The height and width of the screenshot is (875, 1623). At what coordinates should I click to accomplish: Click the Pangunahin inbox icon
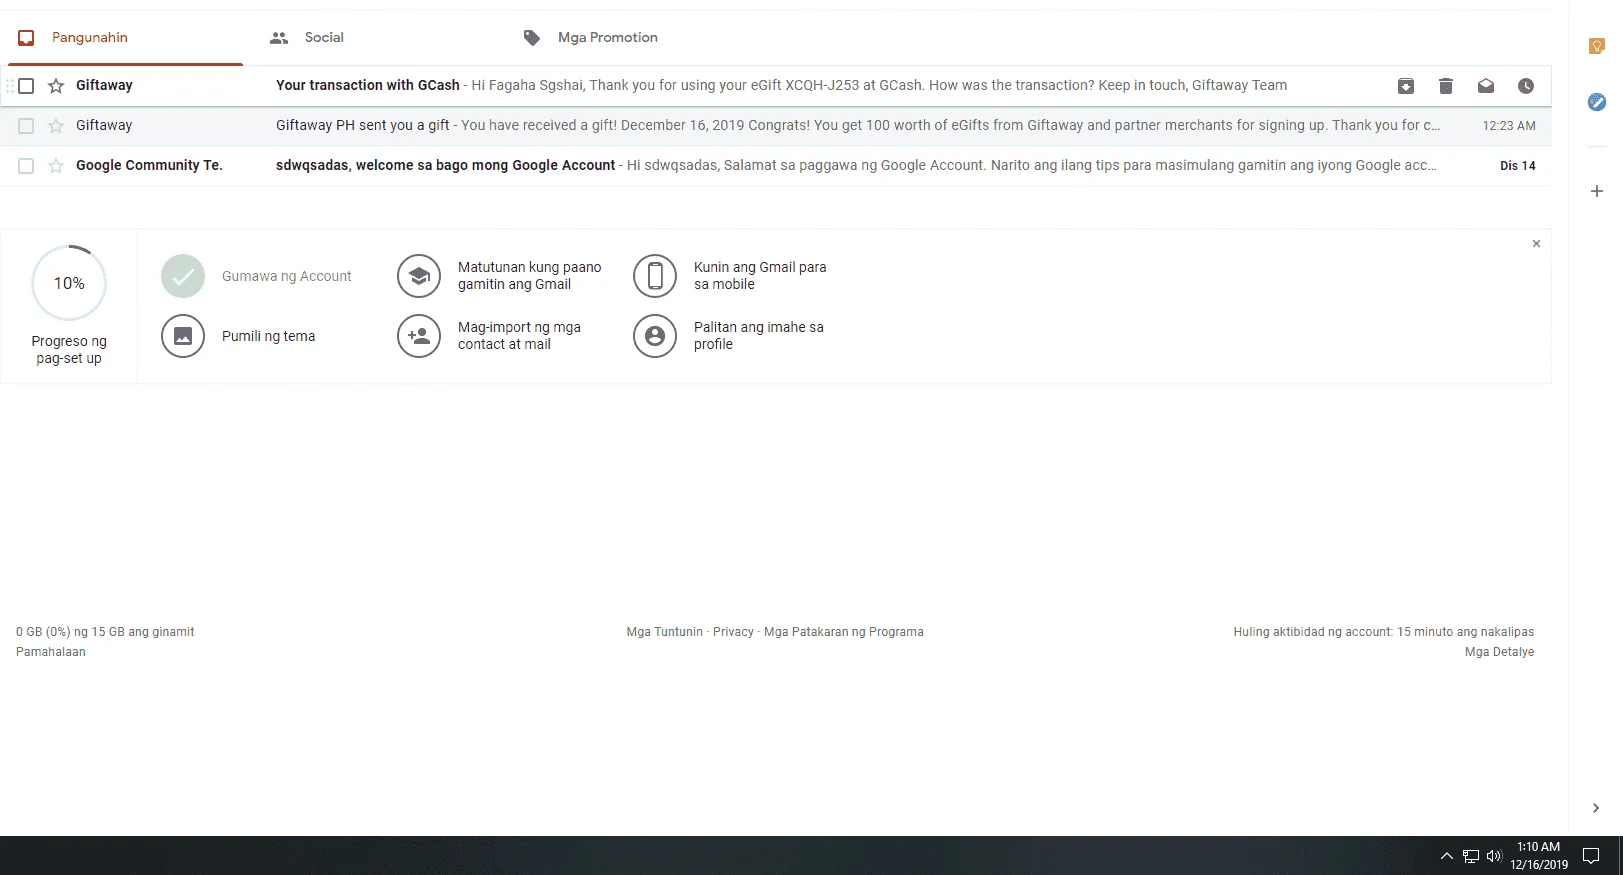[27, 38]
